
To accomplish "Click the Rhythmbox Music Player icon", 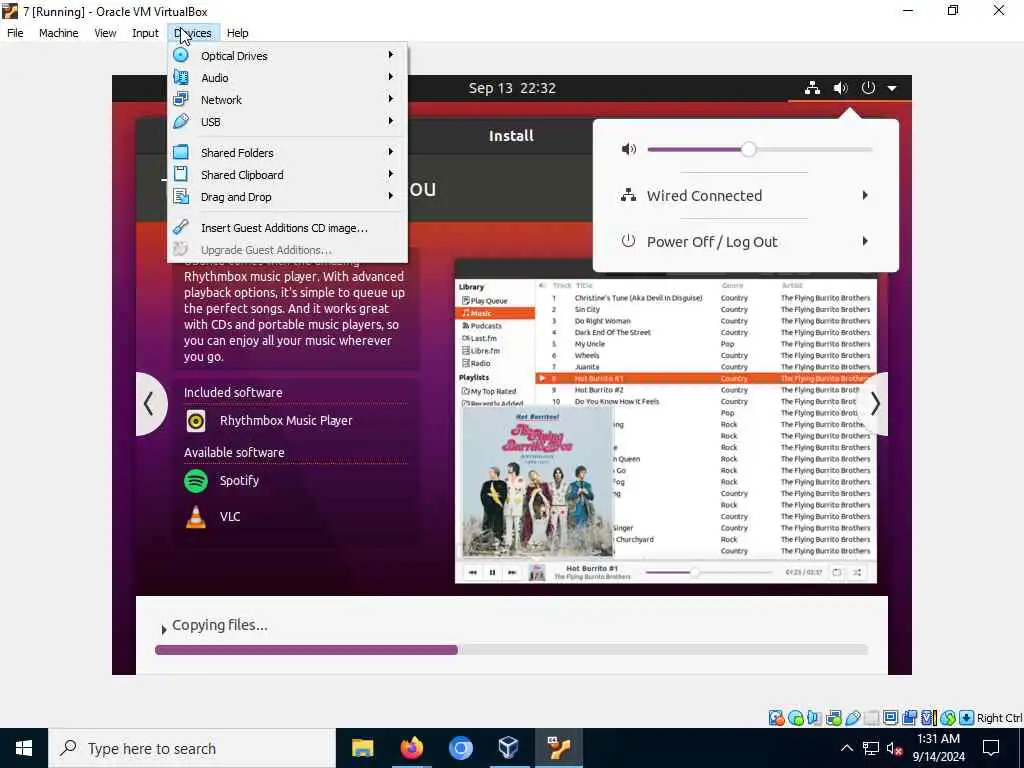I will tap(195, 421).
